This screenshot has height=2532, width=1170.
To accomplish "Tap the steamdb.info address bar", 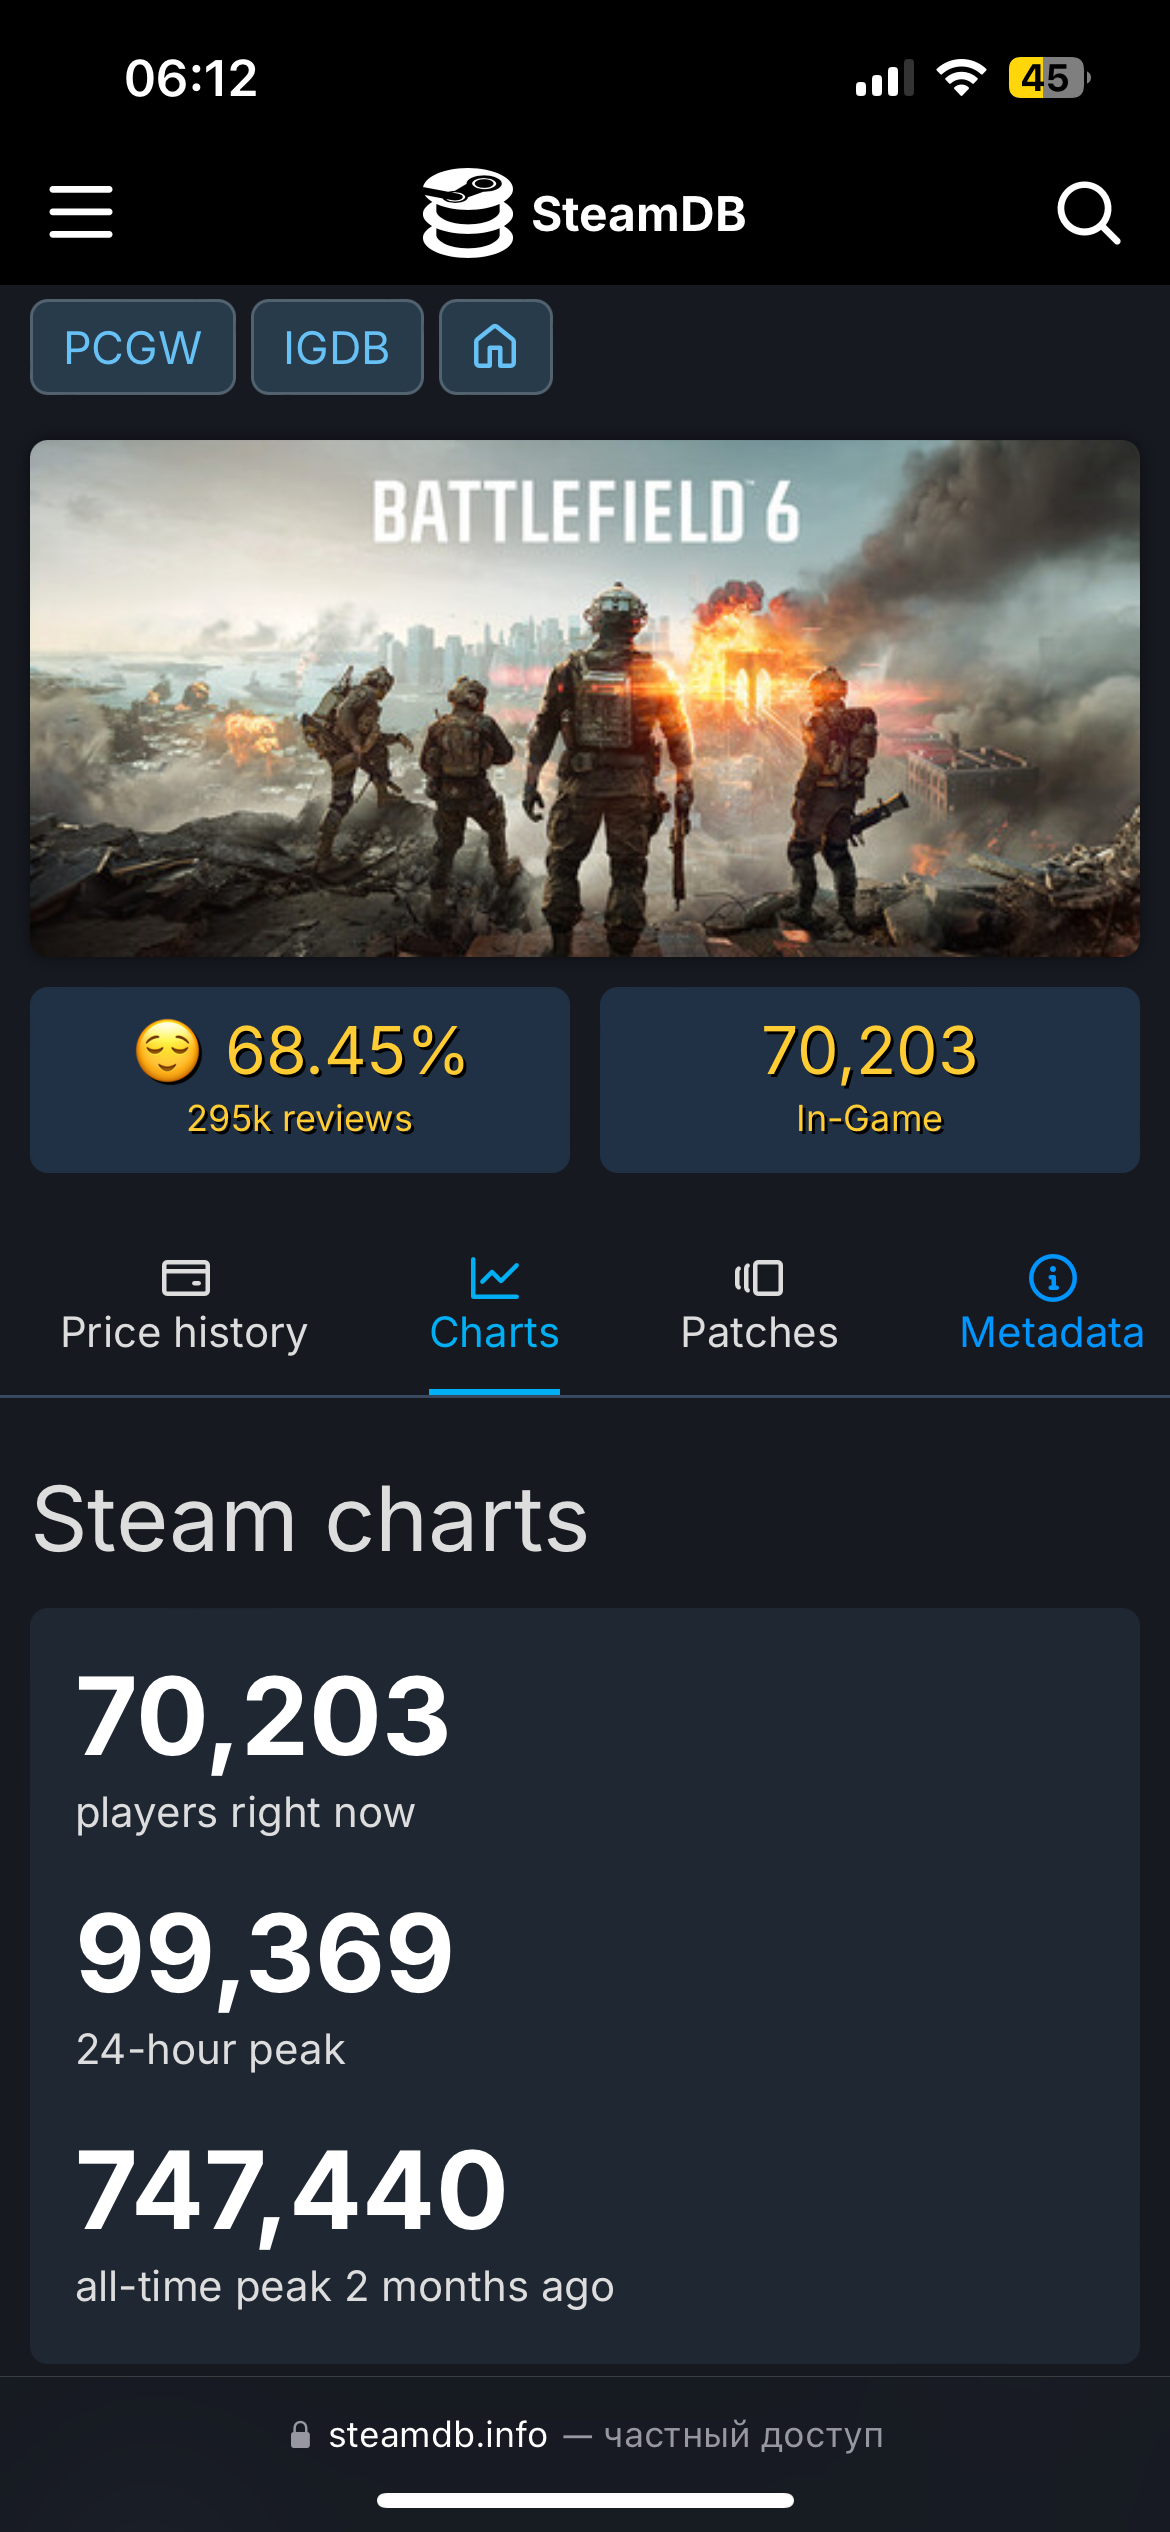I will coord(585,2434).
